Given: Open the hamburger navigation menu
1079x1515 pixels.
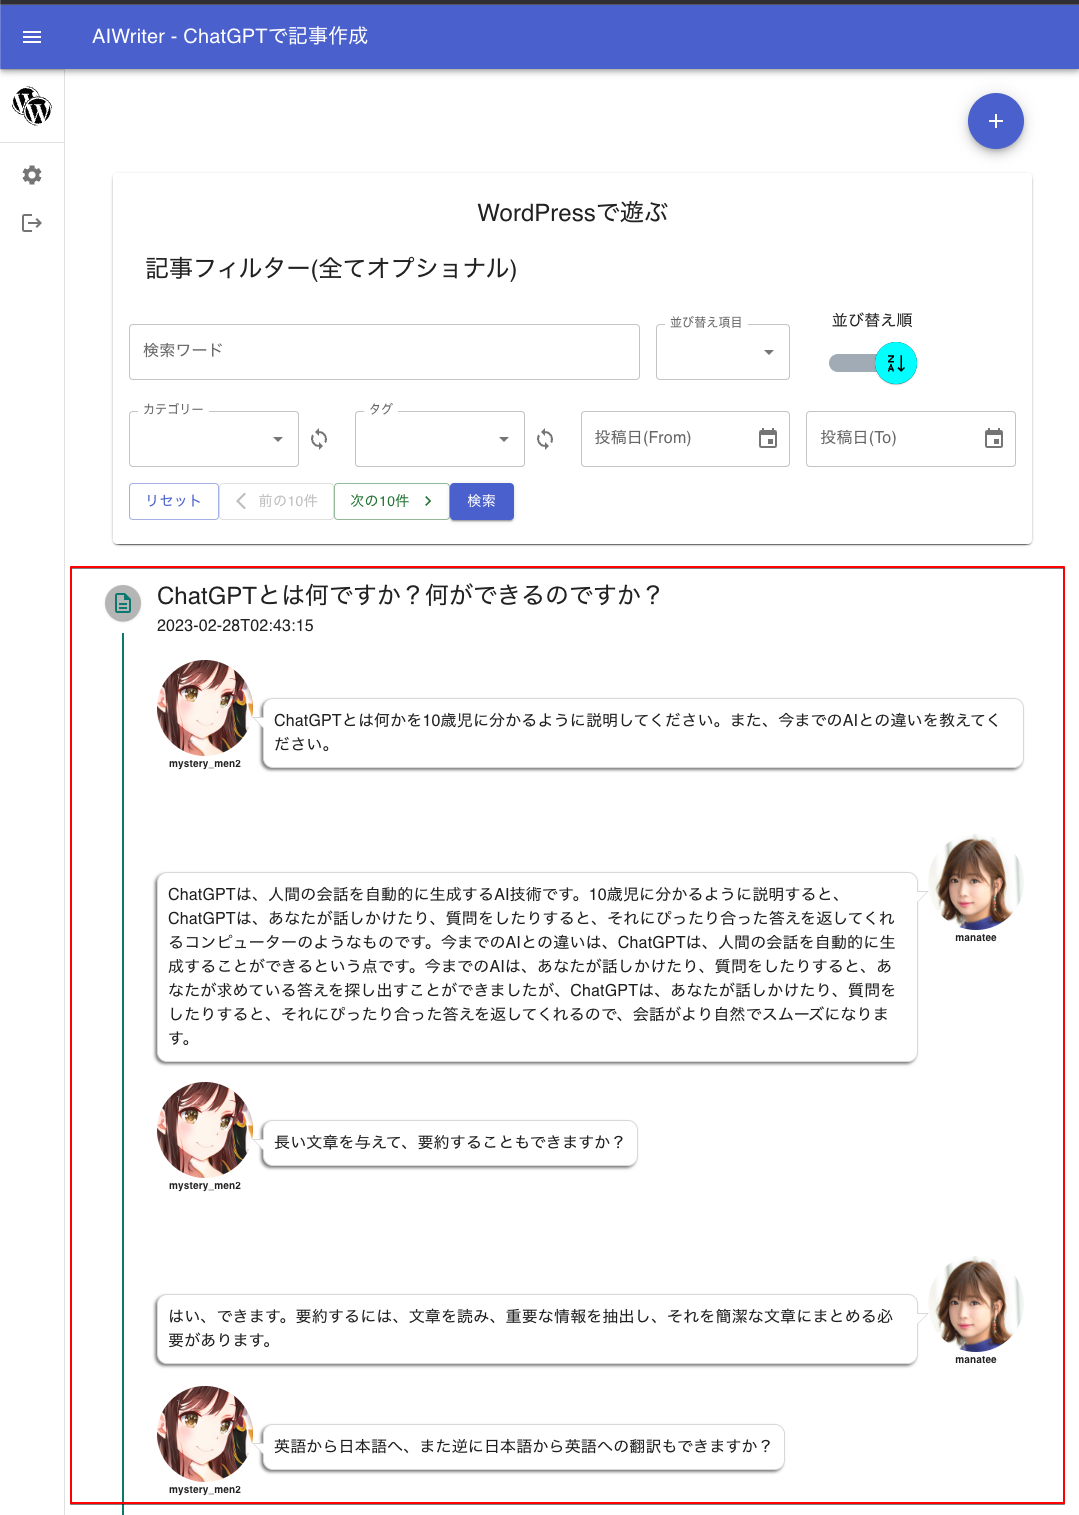Looking at the screenshot, I should pos(31,37).
